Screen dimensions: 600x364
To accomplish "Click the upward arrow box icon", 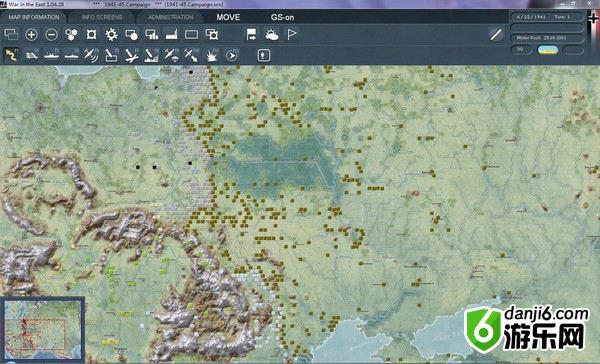I will click(264, 55).
